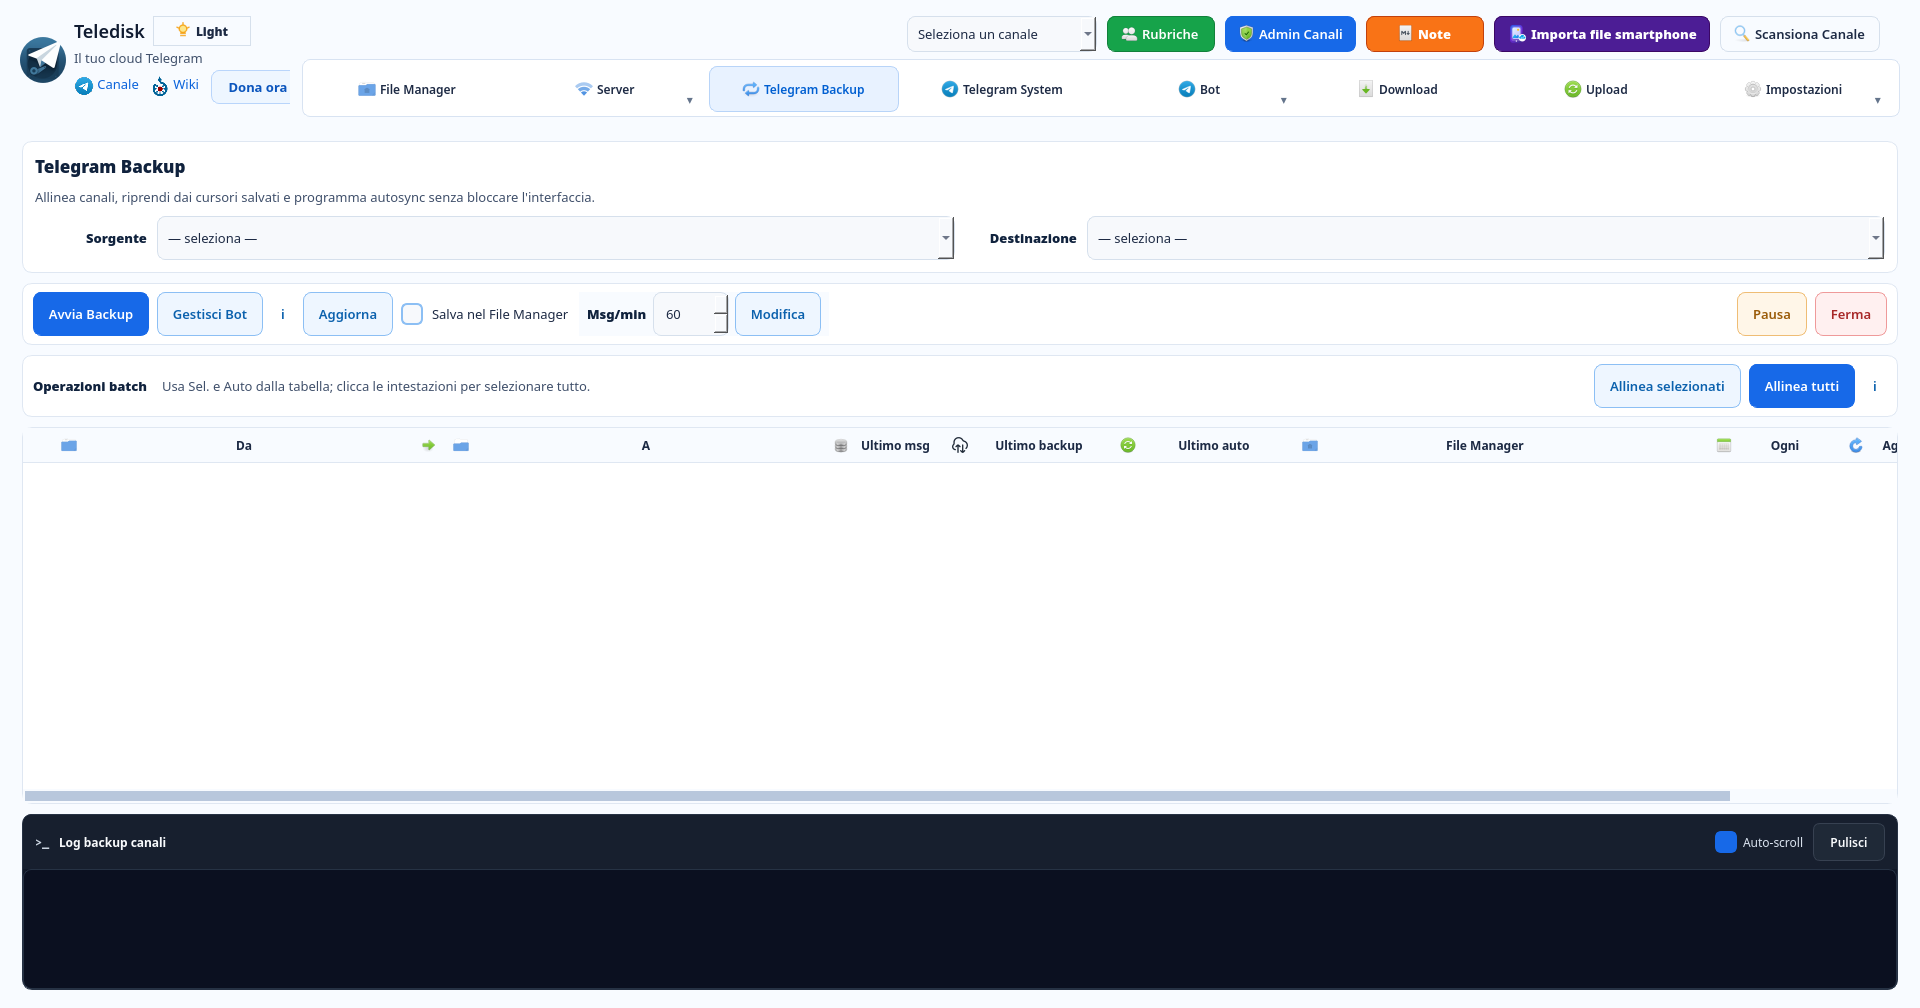1920x1008 pixels.
Task: Click the horizontal table scrollbar
Action: pos(877,796)
